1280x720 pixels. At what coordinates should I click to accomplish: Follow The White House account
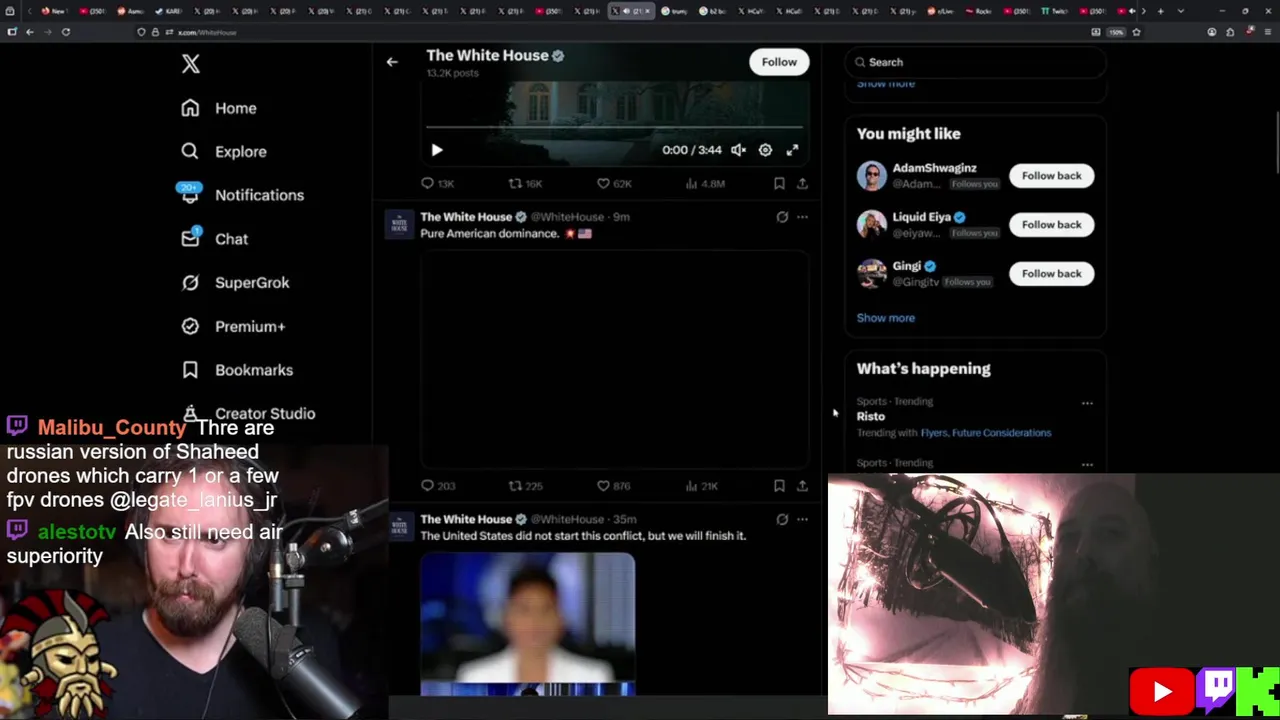779,62
